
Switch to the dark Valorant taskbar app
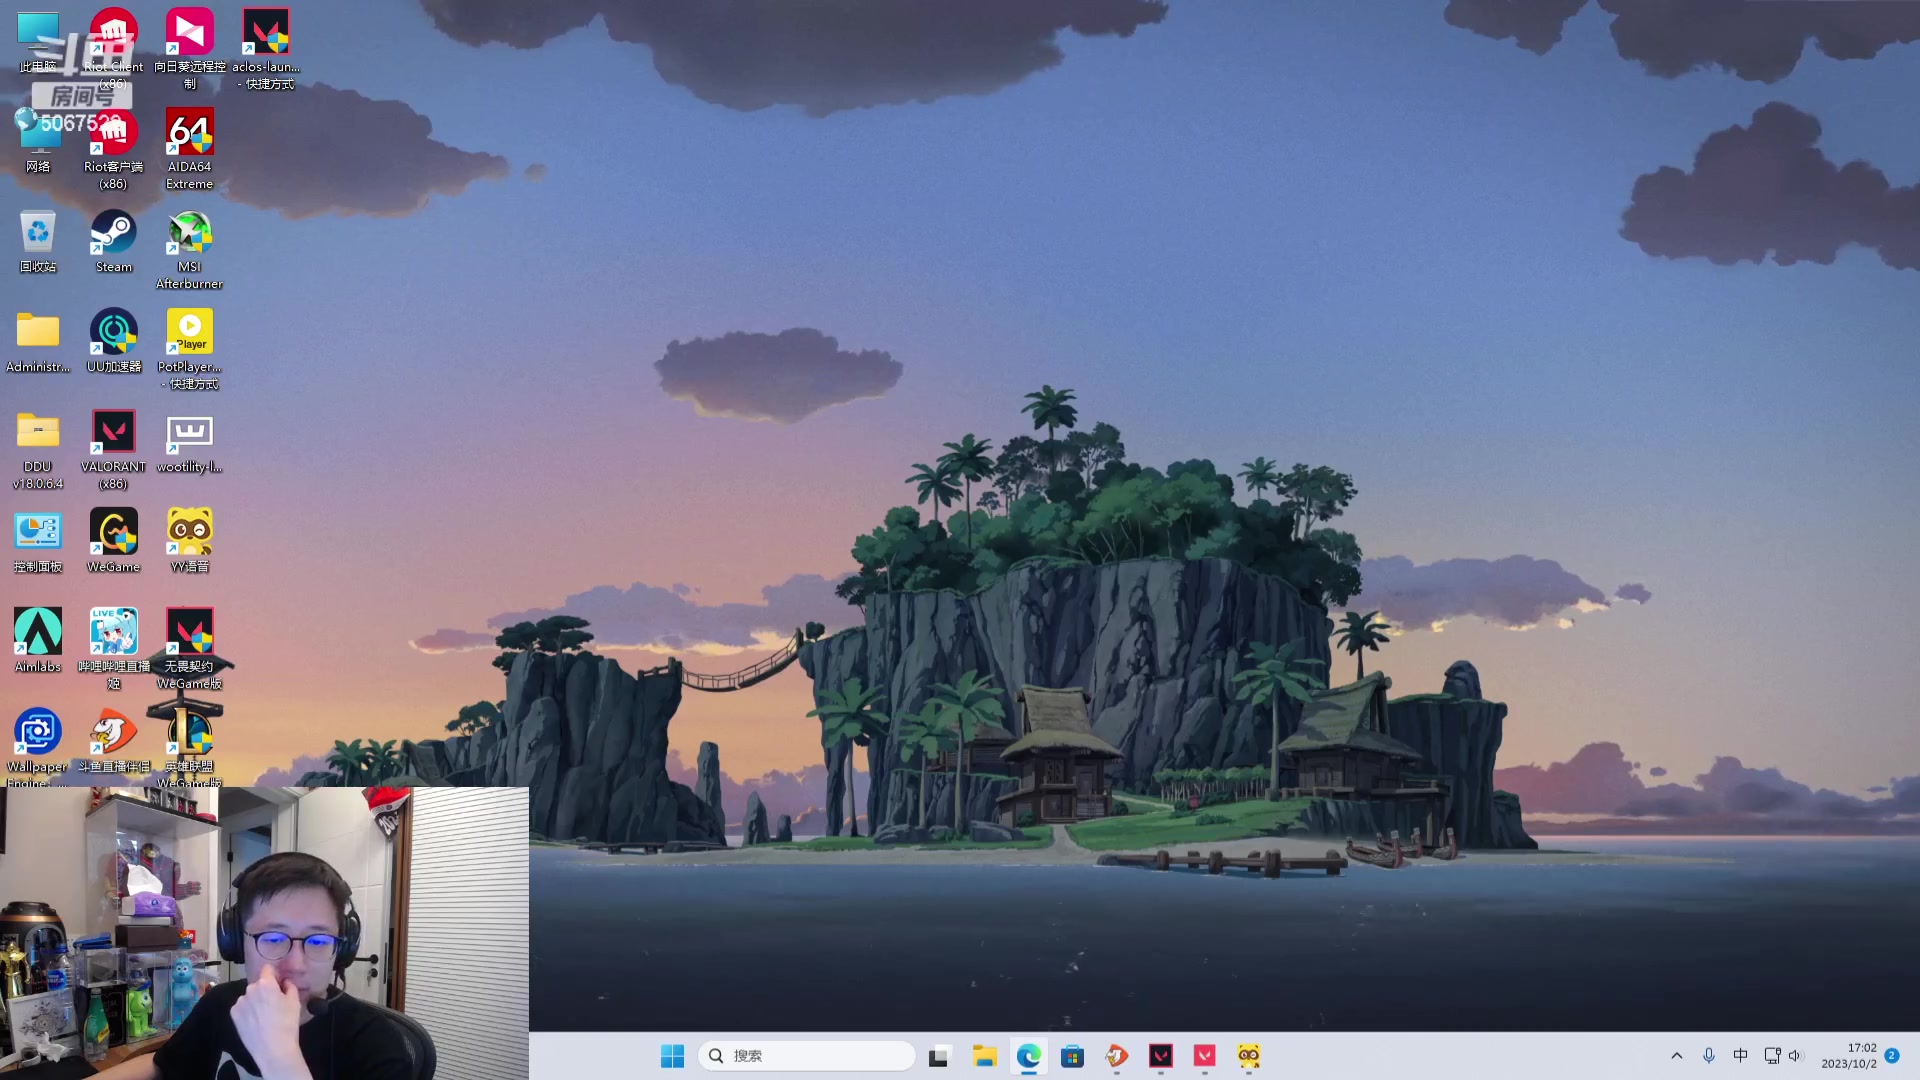tap(1161, 1056)
